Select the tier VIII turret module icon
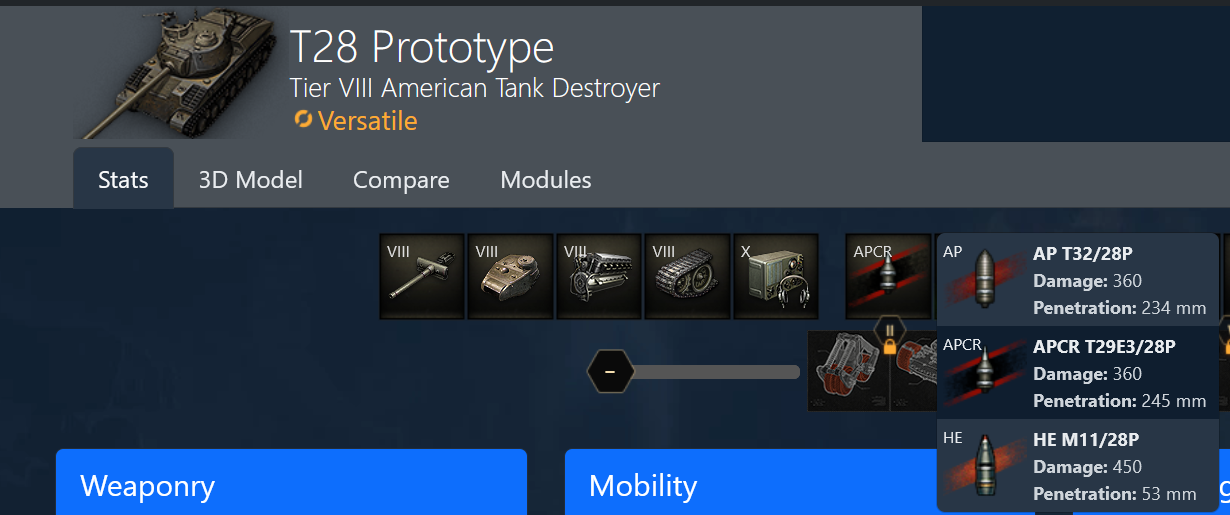This screenshot has height=515, width=1230. (510, 277)
